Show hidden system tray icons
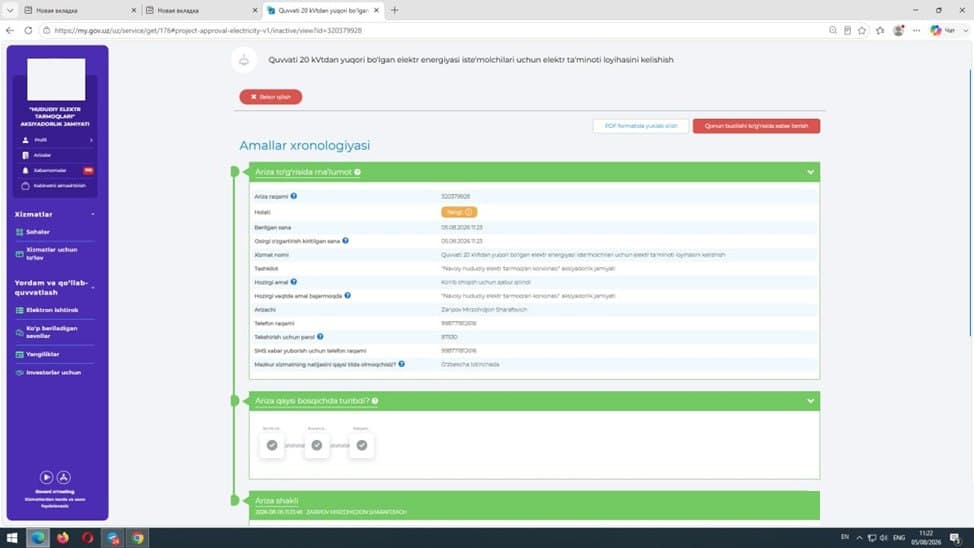 pos(859,538)
